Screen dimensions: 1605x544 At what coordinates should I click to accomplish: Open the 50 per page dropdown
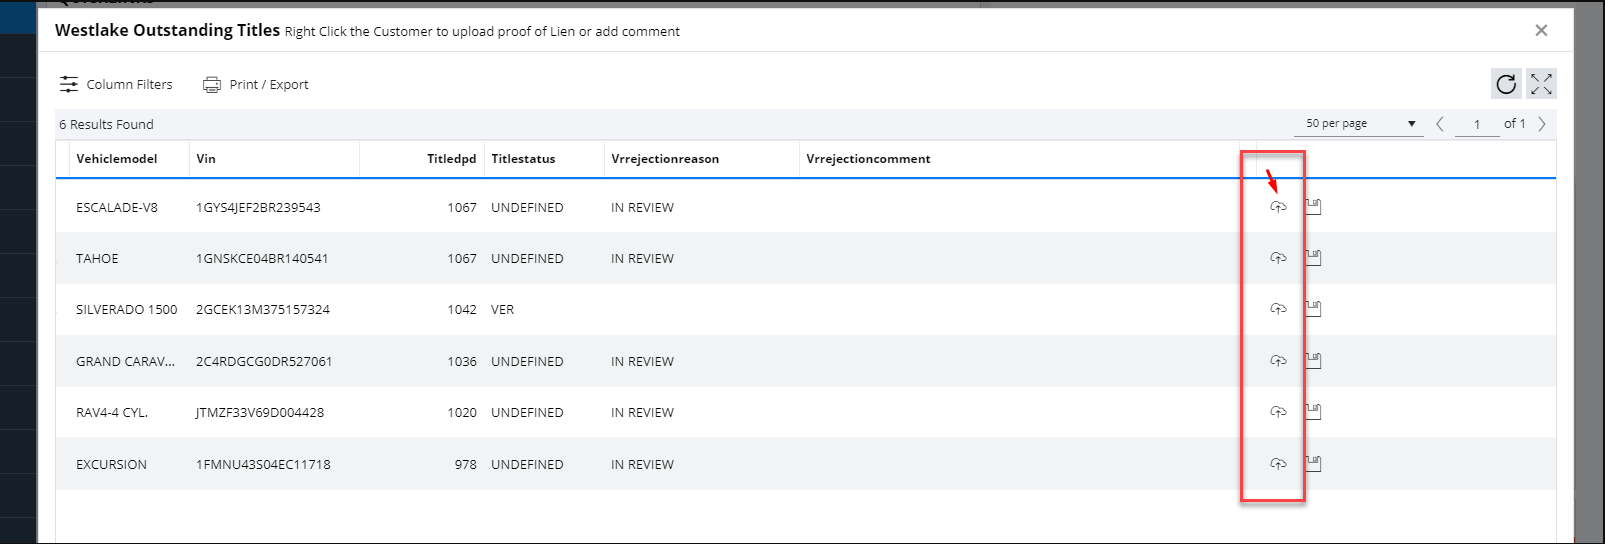(x=1361, y=124)
